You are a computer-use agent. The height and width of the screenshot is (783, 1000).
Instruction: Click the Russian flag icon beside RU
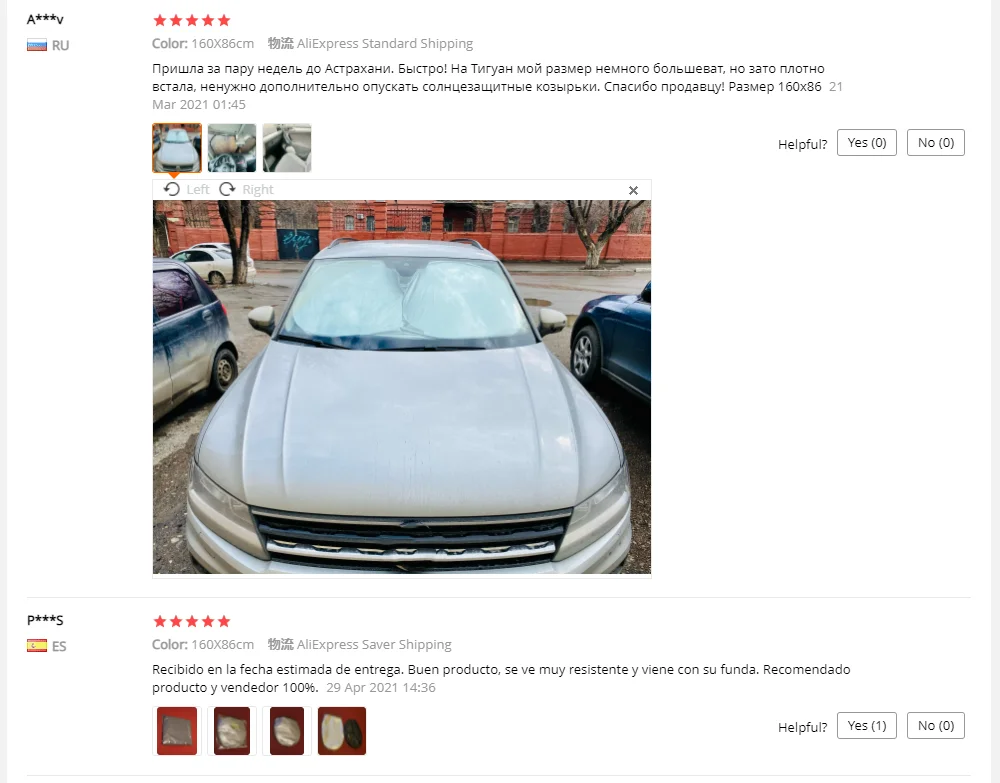point(37,45)
